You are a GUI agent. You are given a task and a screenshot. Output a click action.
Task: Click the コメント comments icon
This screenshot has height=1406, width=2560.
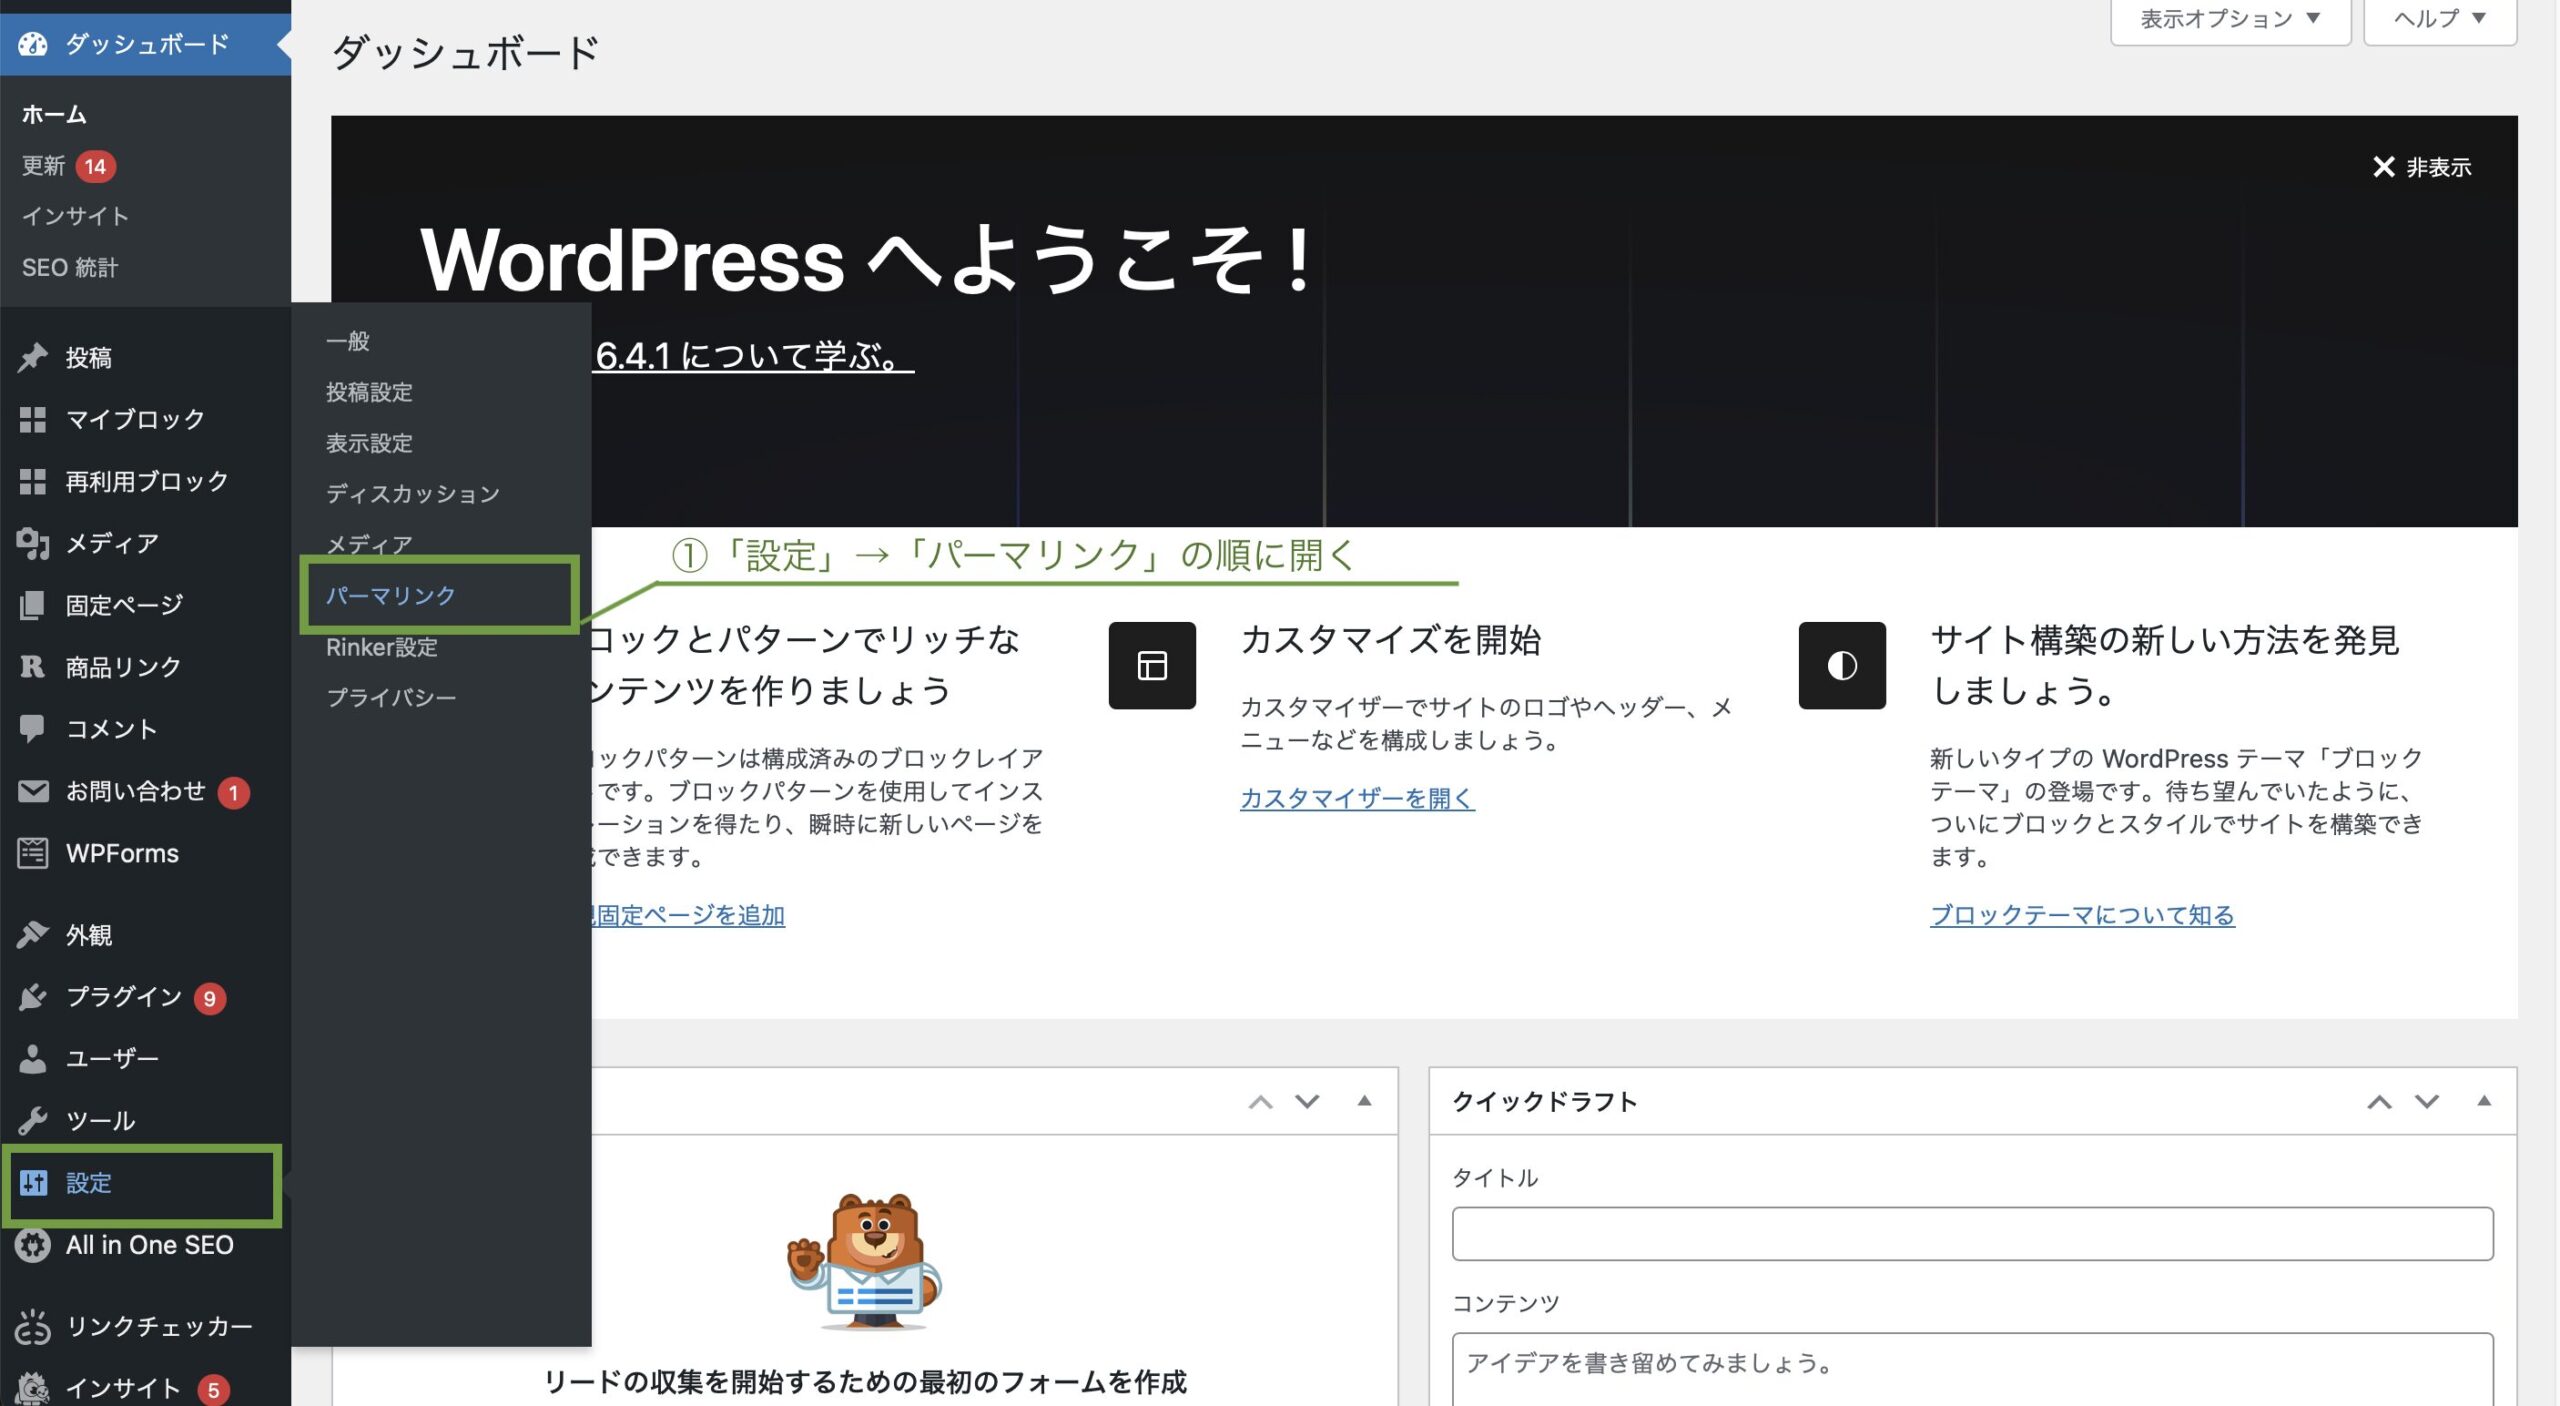pyautogui.click(x=33, y=729)
